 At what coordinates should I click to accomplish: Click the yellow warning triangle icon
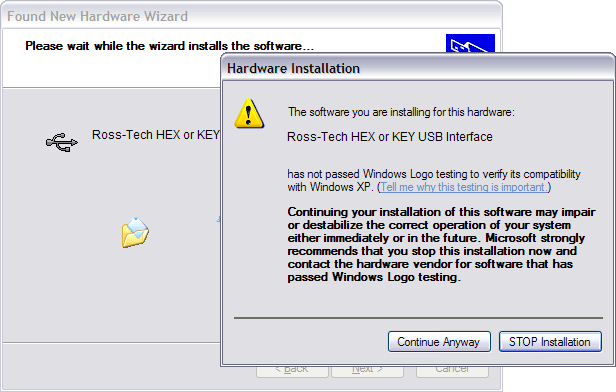(x=249, y=114)
